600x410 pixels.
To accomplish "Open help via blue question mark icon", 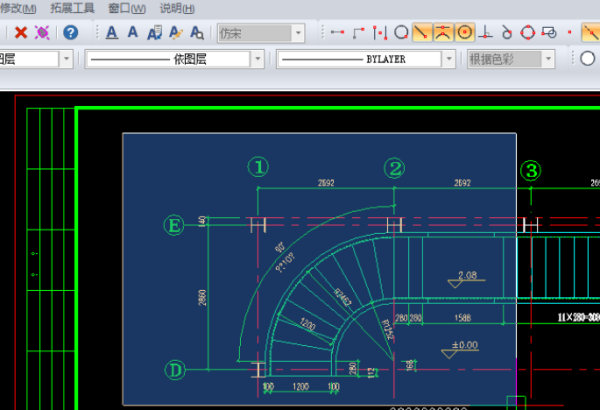I will pyautogui.click(x=71, y=33).
